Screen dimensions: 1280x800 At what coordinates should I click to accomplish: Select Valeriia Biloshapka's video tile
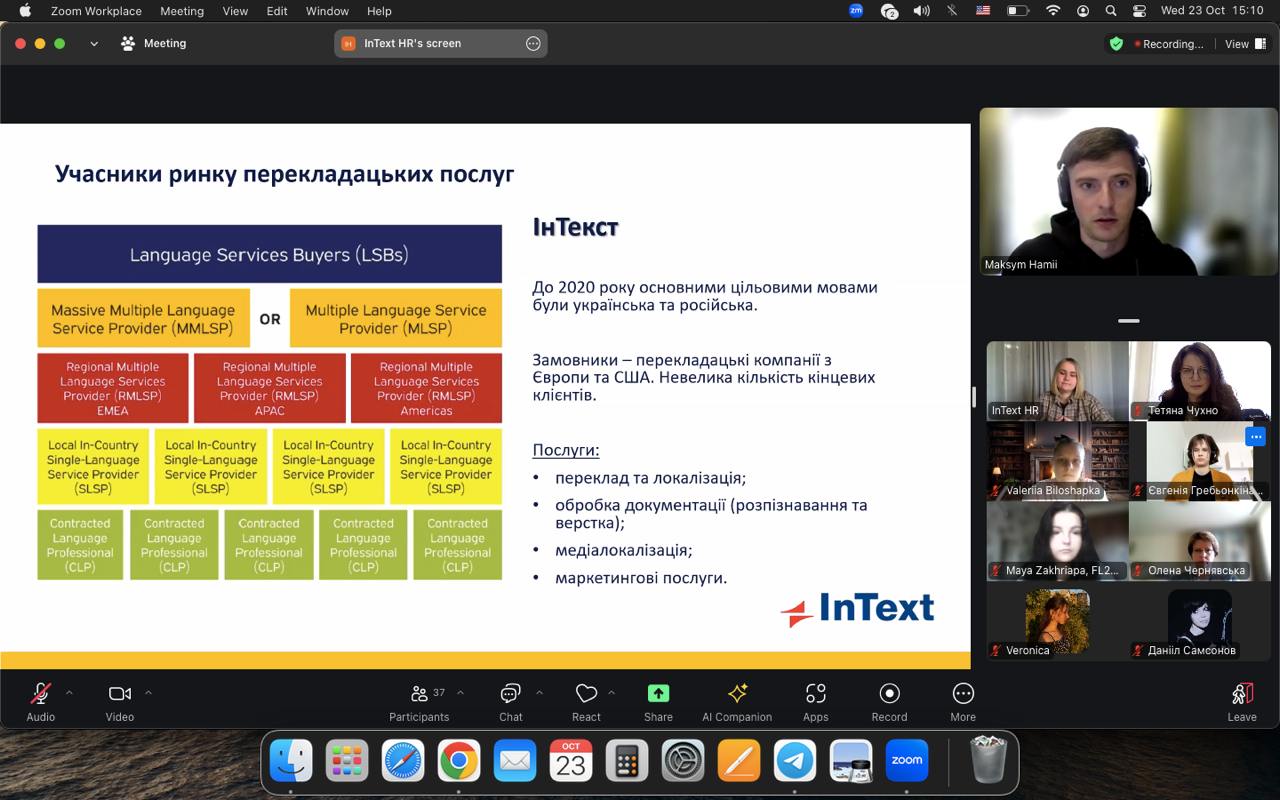(x=1058, y=461)
